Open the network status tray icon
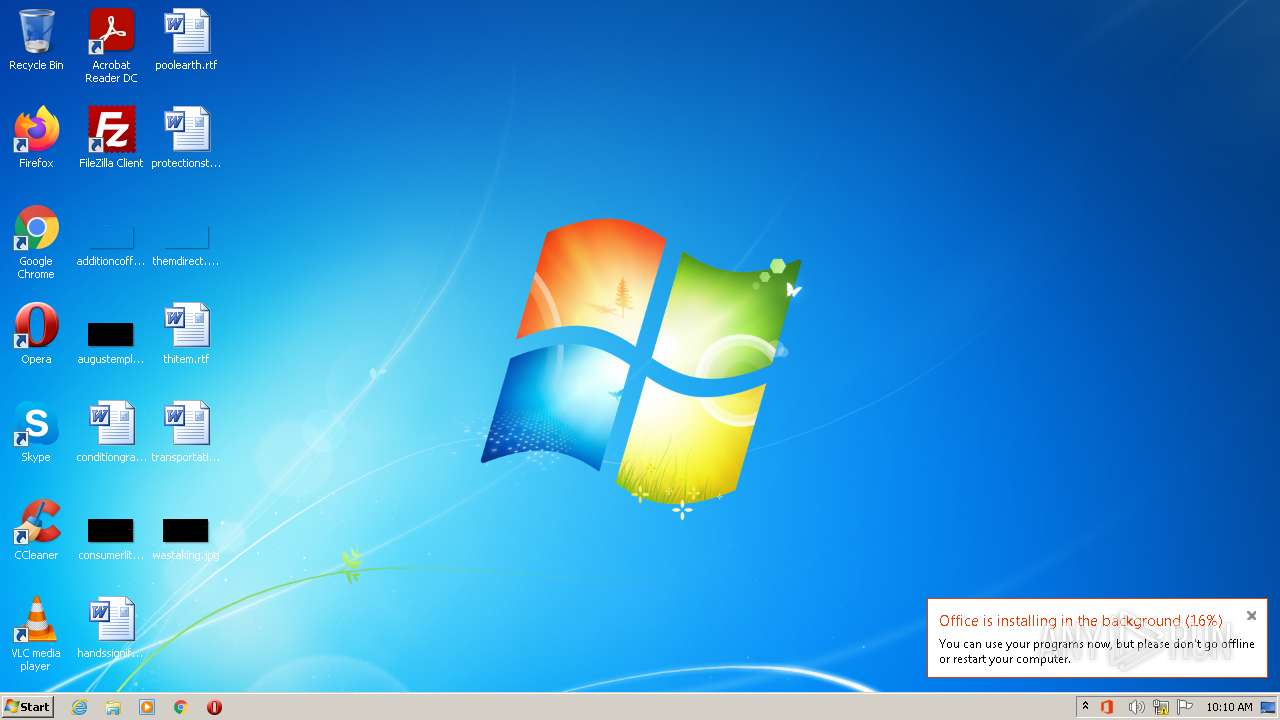Screen dimensions: 1280x720 coord(1161,707)
